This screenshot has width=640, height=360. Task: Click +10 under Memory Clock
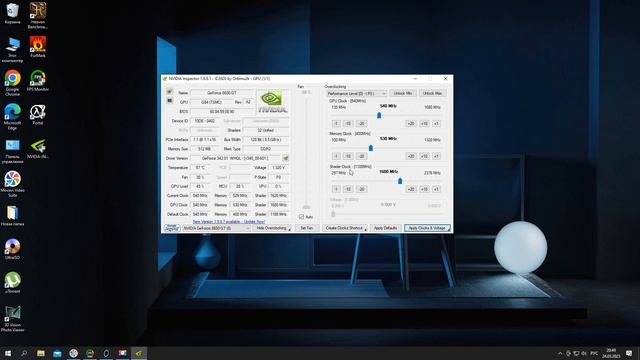click(x=424, y=156)
